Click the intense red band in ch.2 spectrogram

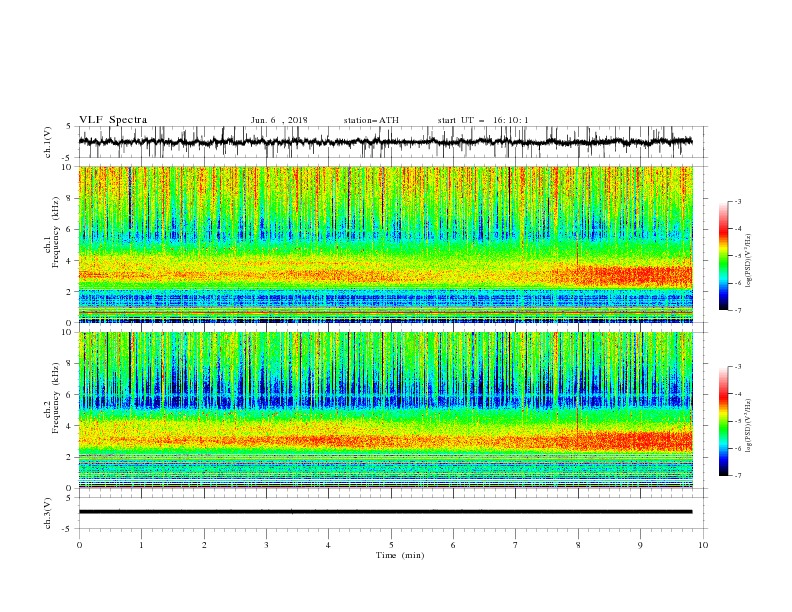(x=634, y=440)
